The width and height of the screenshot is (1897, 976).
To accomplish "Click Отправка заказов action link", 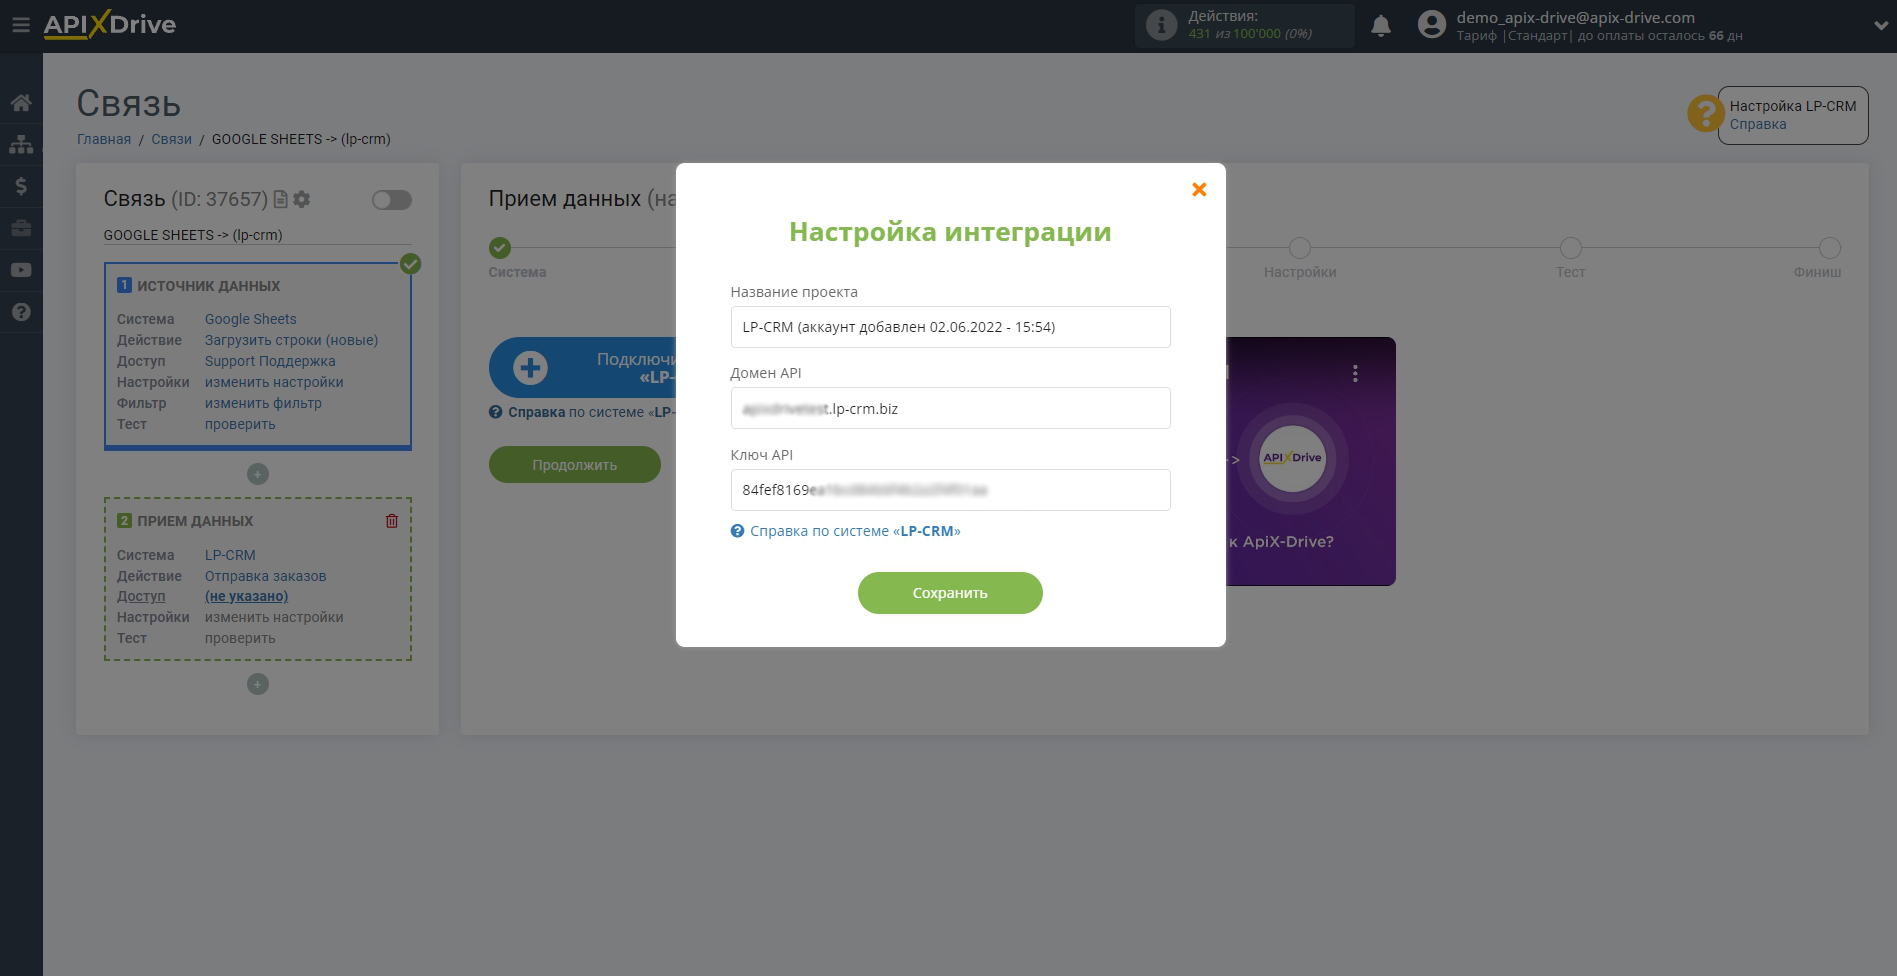I will pyautogui.click(x=265, y=576).
